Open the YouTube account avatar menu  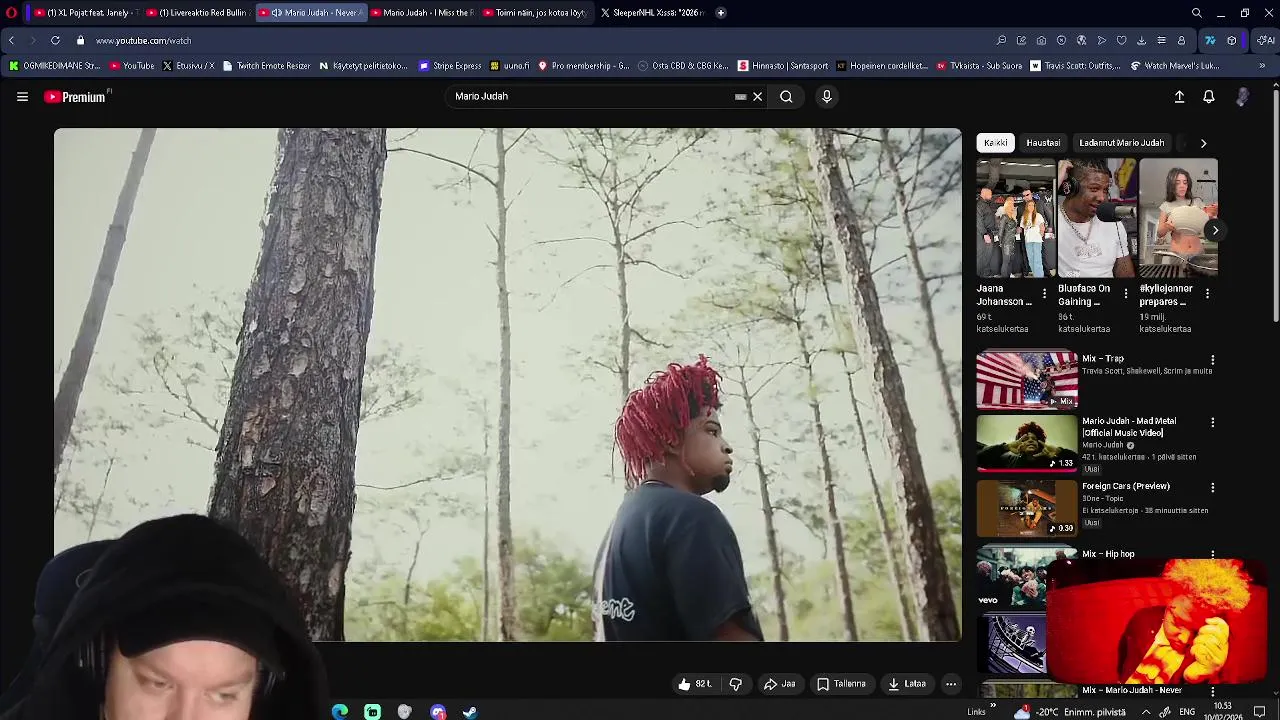pyautogui.click(x=1242, y=97)
